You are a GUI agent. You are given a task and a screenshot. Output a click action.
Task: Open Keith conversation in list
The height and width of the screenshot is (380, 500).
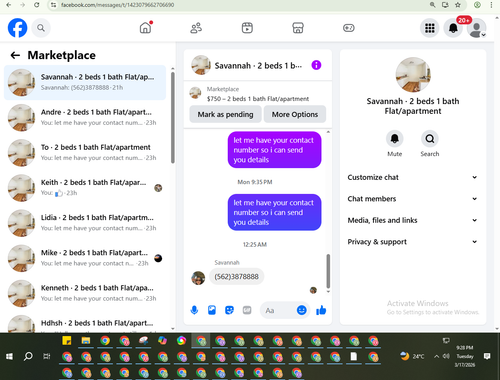click(x=85, y=188)
